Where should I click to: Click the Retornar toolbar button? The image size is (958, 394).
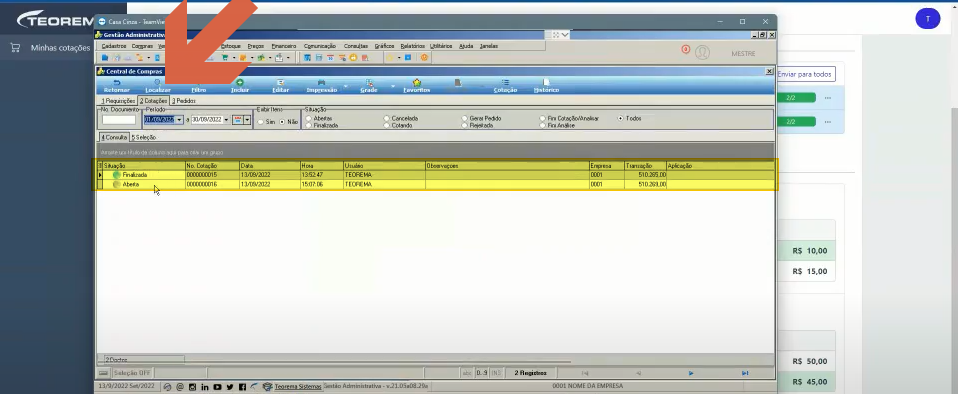117,86
